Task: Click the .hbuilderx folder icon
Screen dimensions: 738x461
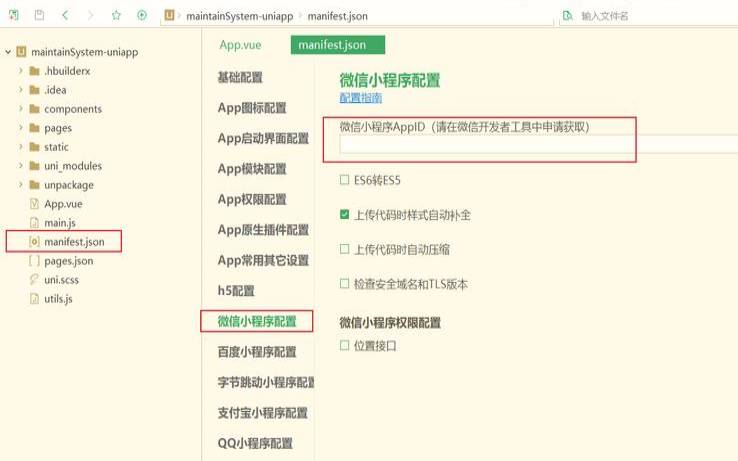Action: 34,71
